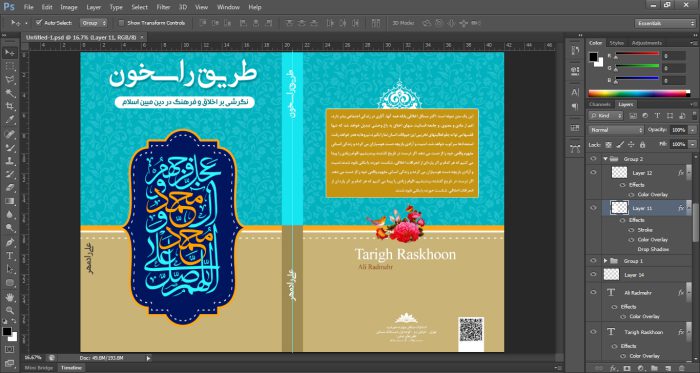Select the Dodge tool

pos(9,228)
